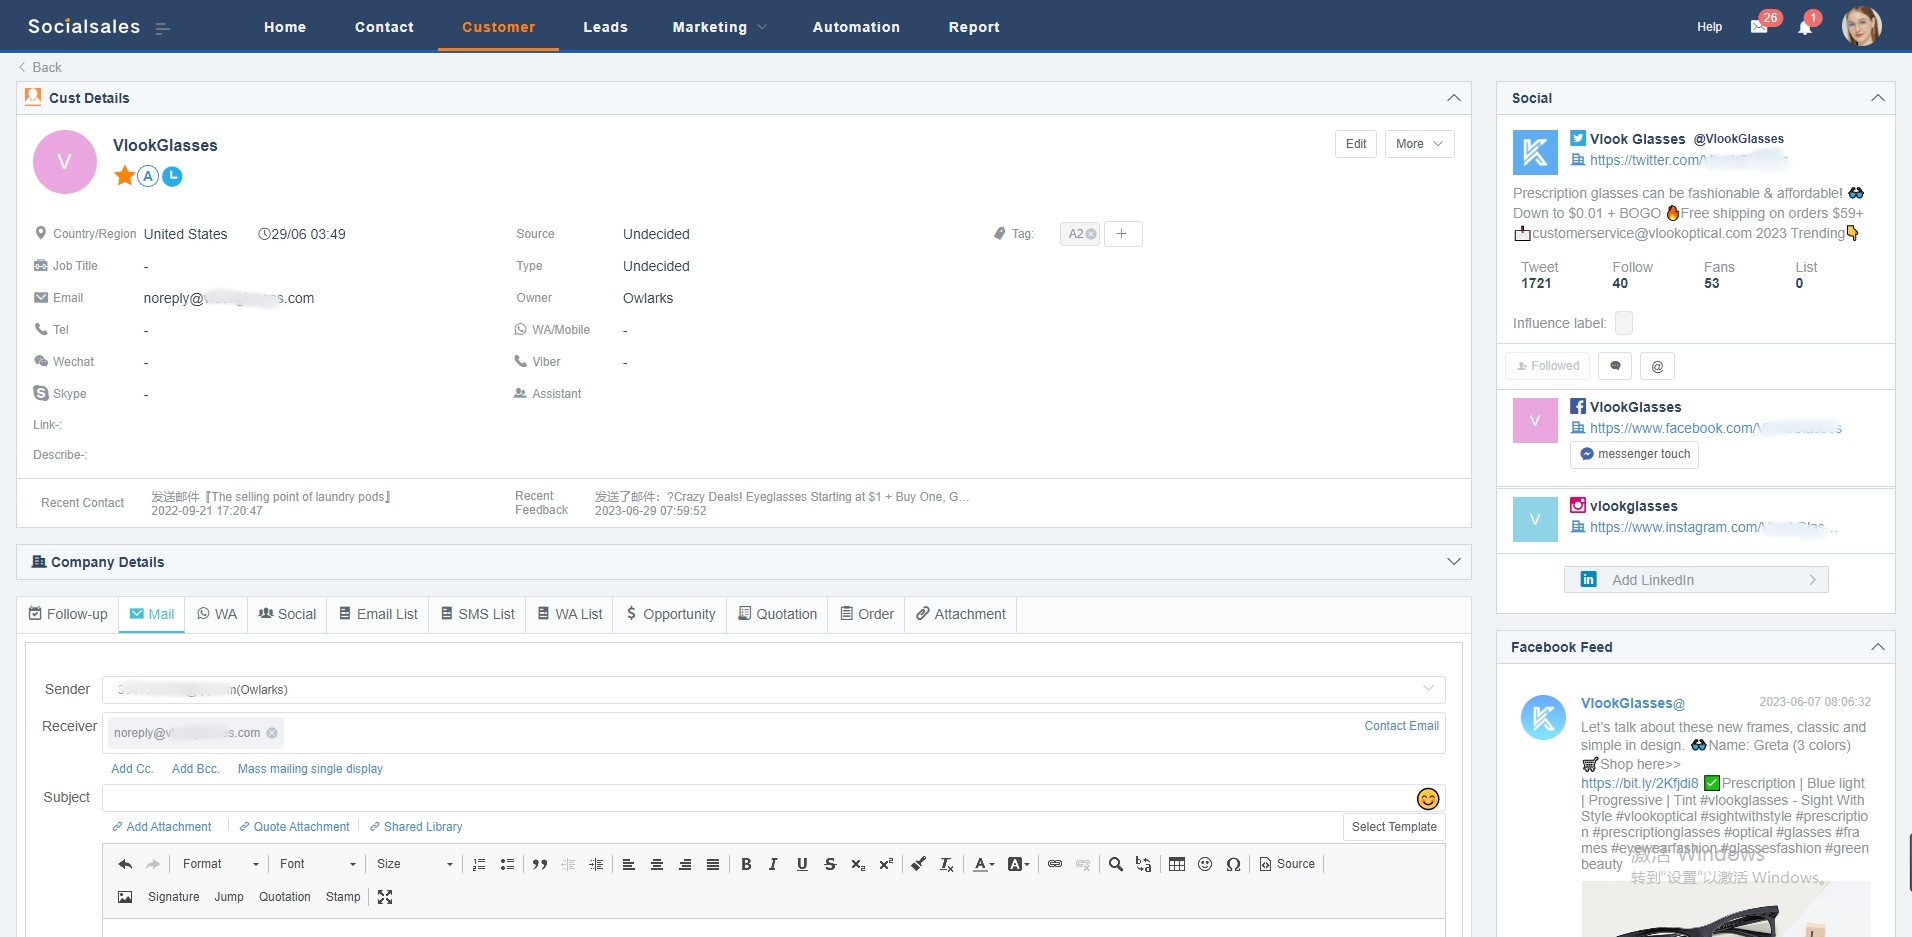Click the copy formatting brush icon

(x=918, y=864)
